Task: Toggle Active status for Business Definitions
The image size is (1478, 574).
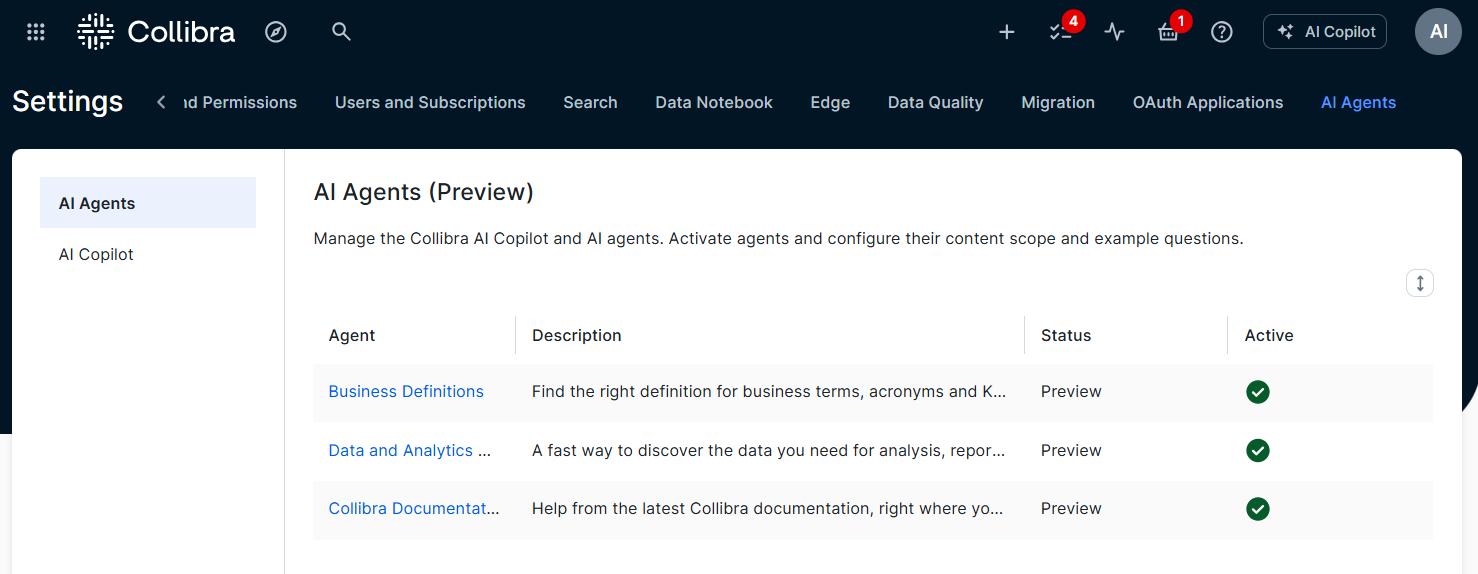Action: click(x=1257, y=392)
